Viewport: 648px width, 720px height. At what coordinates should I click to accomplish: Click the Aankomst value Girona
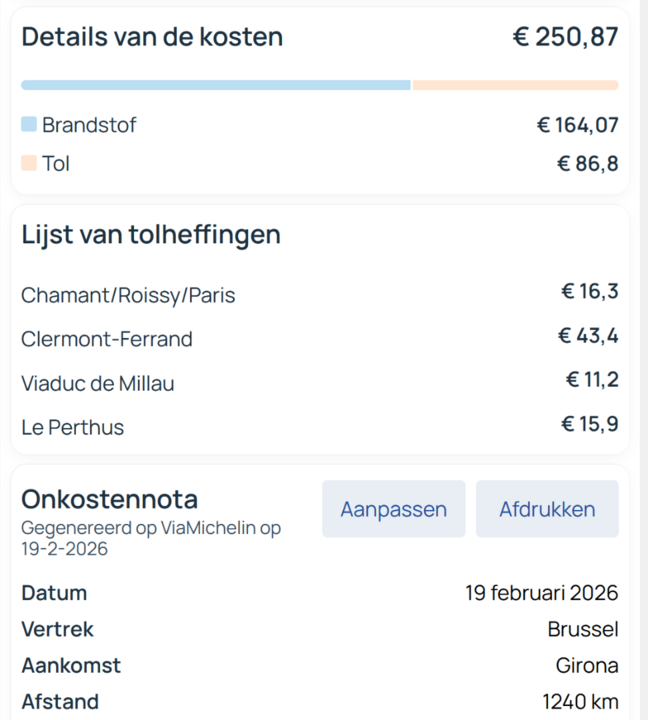[x=586, y=665]
